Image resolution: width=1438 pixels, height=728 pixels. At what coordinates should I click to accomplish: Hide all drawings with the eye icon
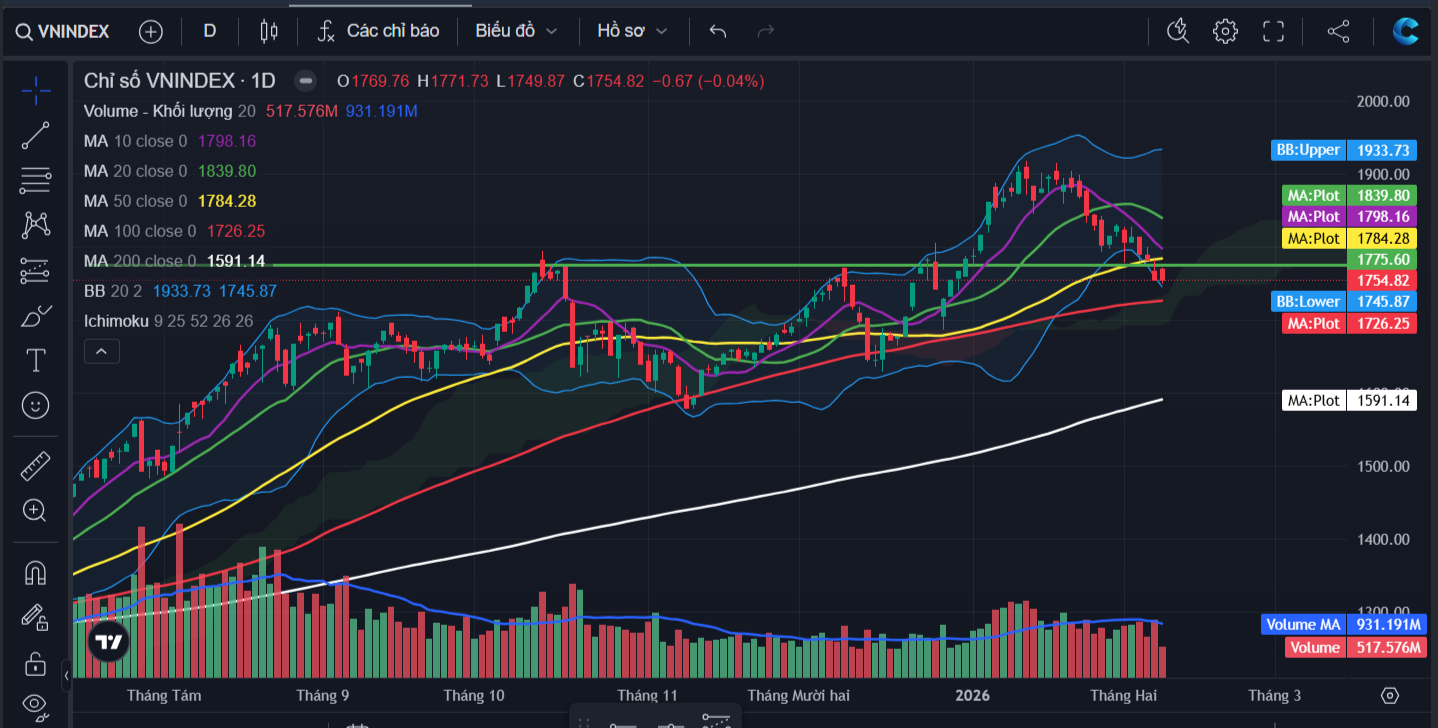click(35, 705)
